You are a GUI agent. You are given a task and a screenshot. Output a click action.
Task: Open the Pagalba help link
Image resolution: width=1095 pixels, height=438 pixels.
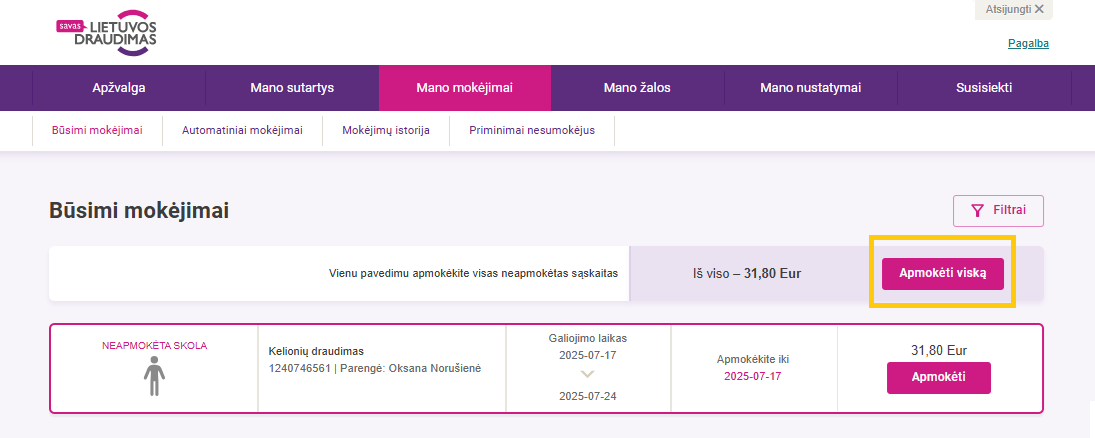point(1028,43)
